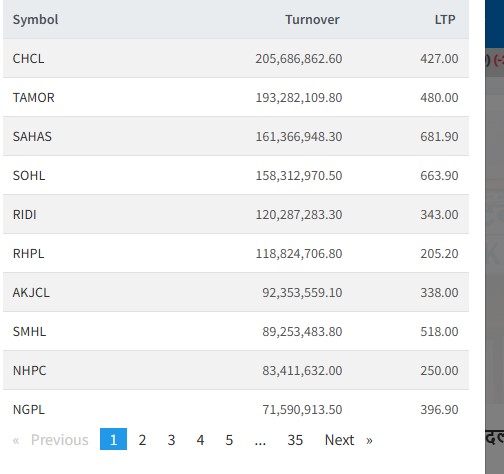Click the active page 1 button

(x=113, y=440)
